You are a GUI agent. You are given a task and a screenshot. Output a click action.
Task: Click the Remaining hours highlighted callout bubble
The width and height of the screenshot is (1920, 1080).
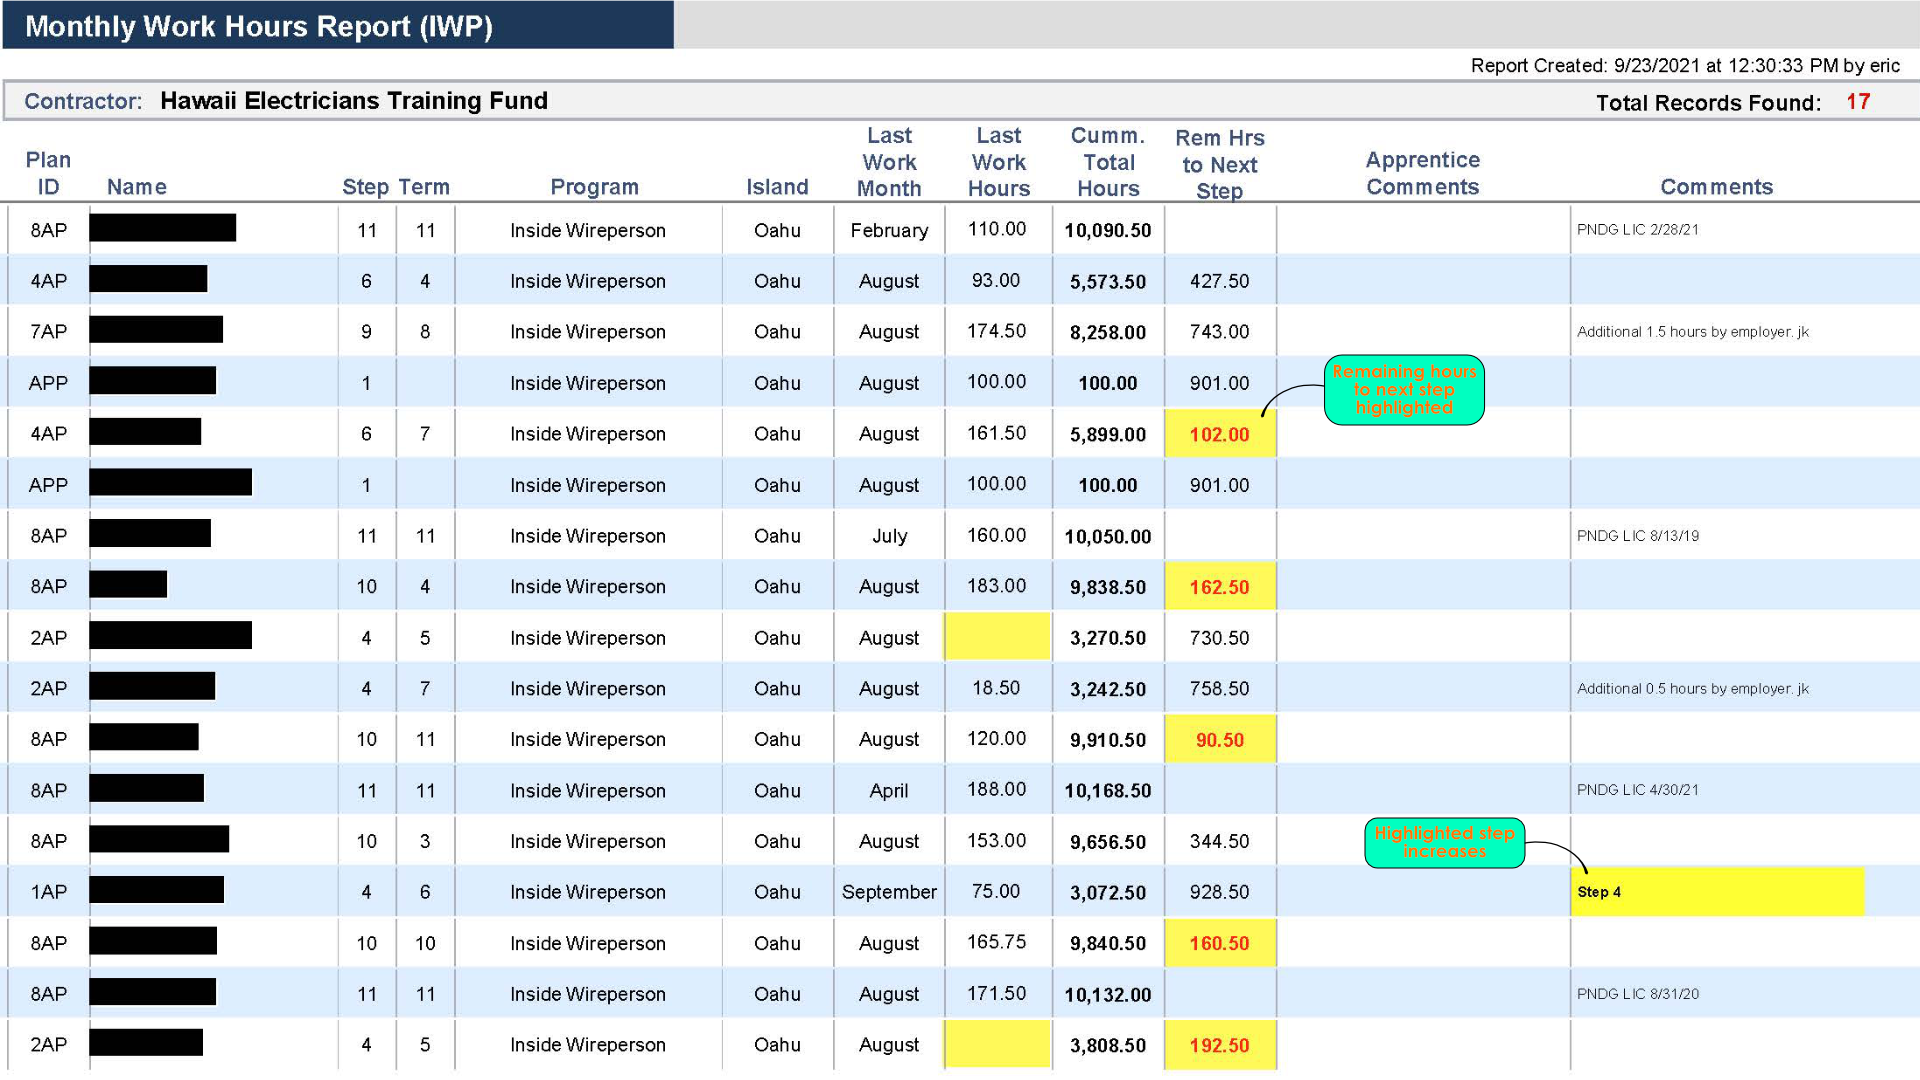pyautogui.click(x=1404, y=390)
